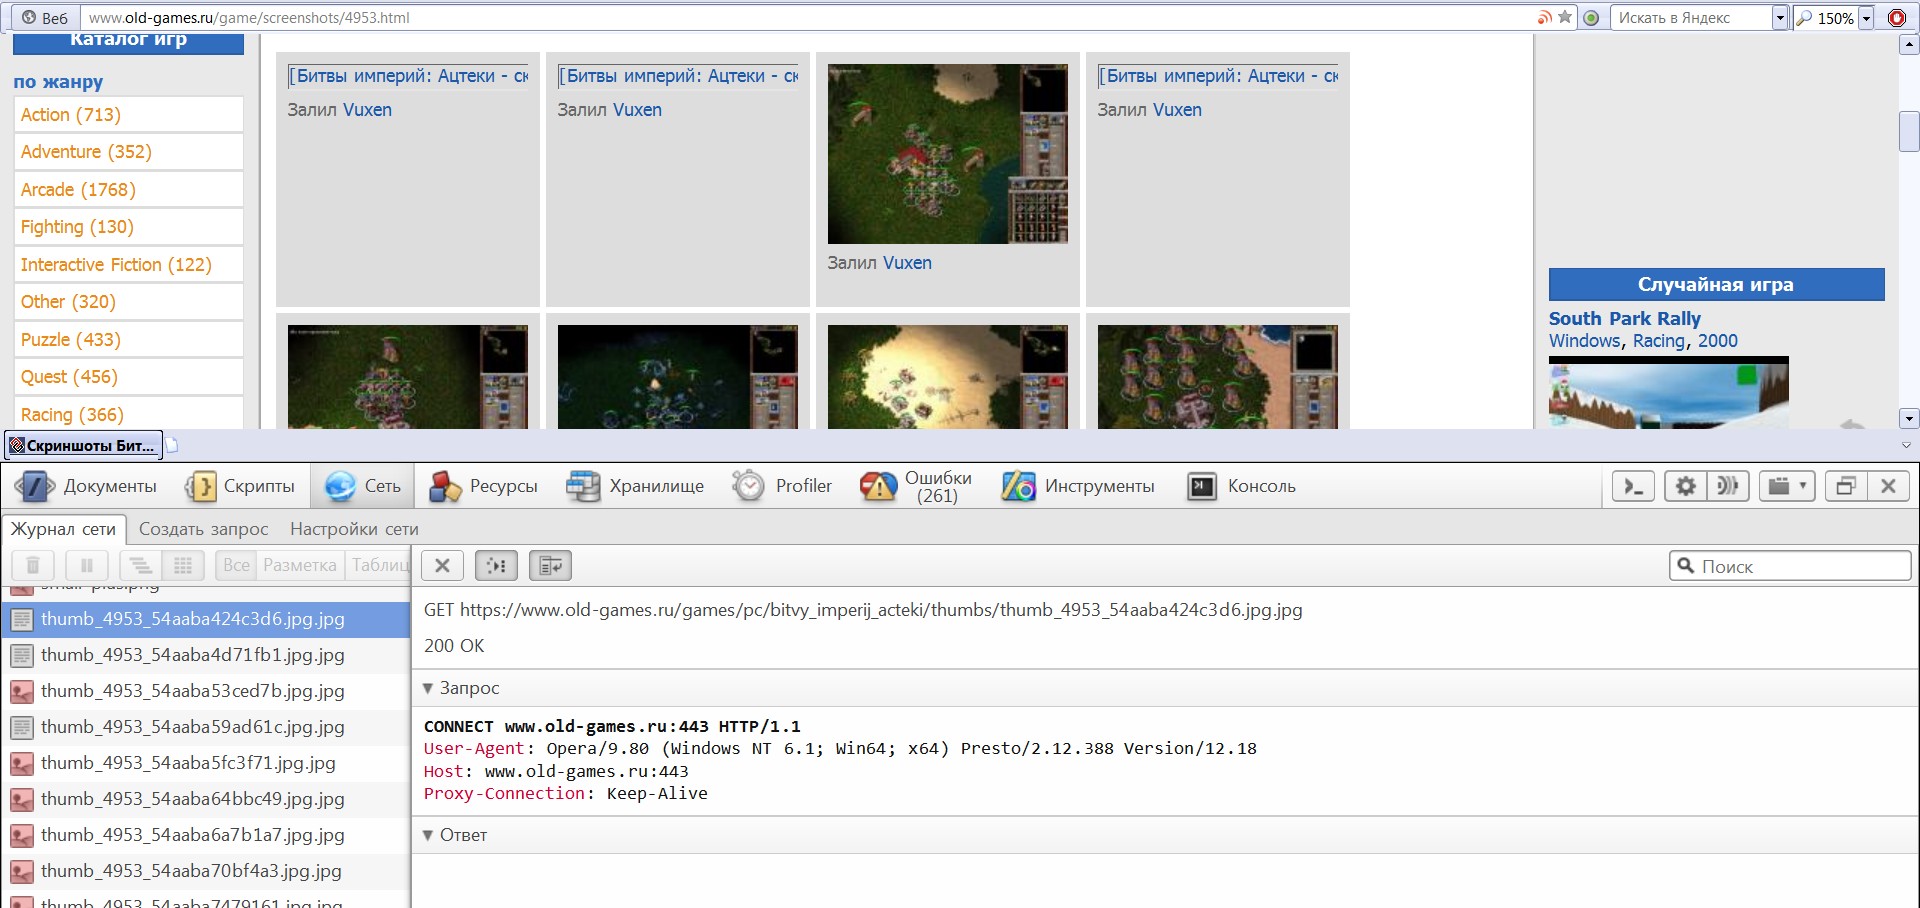Image resolution: width=1920 pixels, height=908 pixels.
Task: Click the Ошибки warning icon
Action: (878, 486)
